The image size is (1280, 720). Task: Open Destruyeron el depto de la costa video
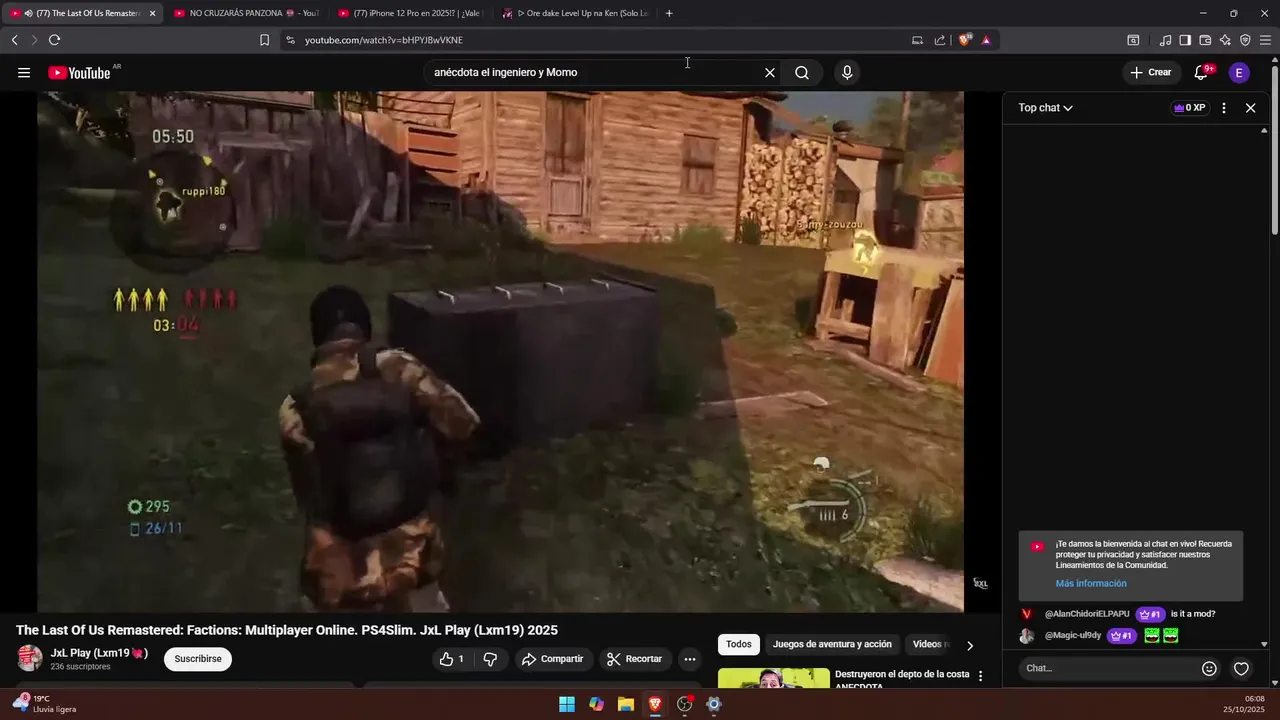(902, 680)
